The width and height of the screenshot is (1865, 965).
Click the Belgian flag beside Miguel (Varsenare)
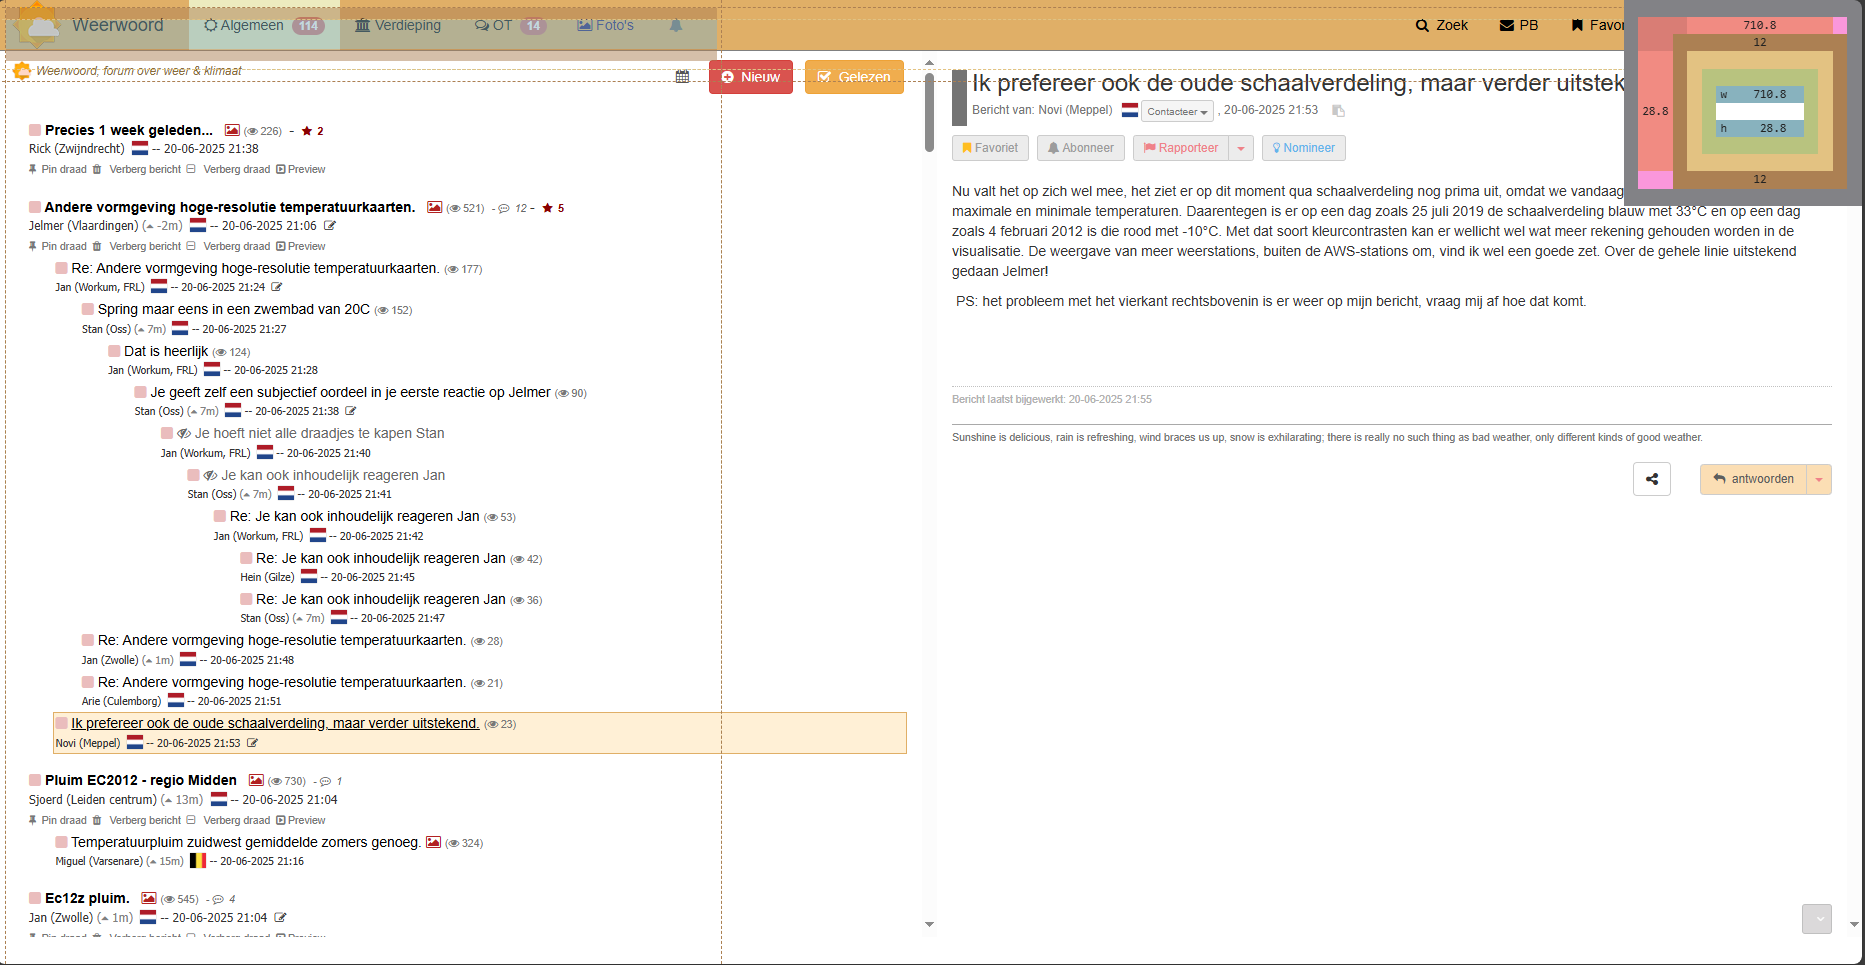(x=198, y=860)
